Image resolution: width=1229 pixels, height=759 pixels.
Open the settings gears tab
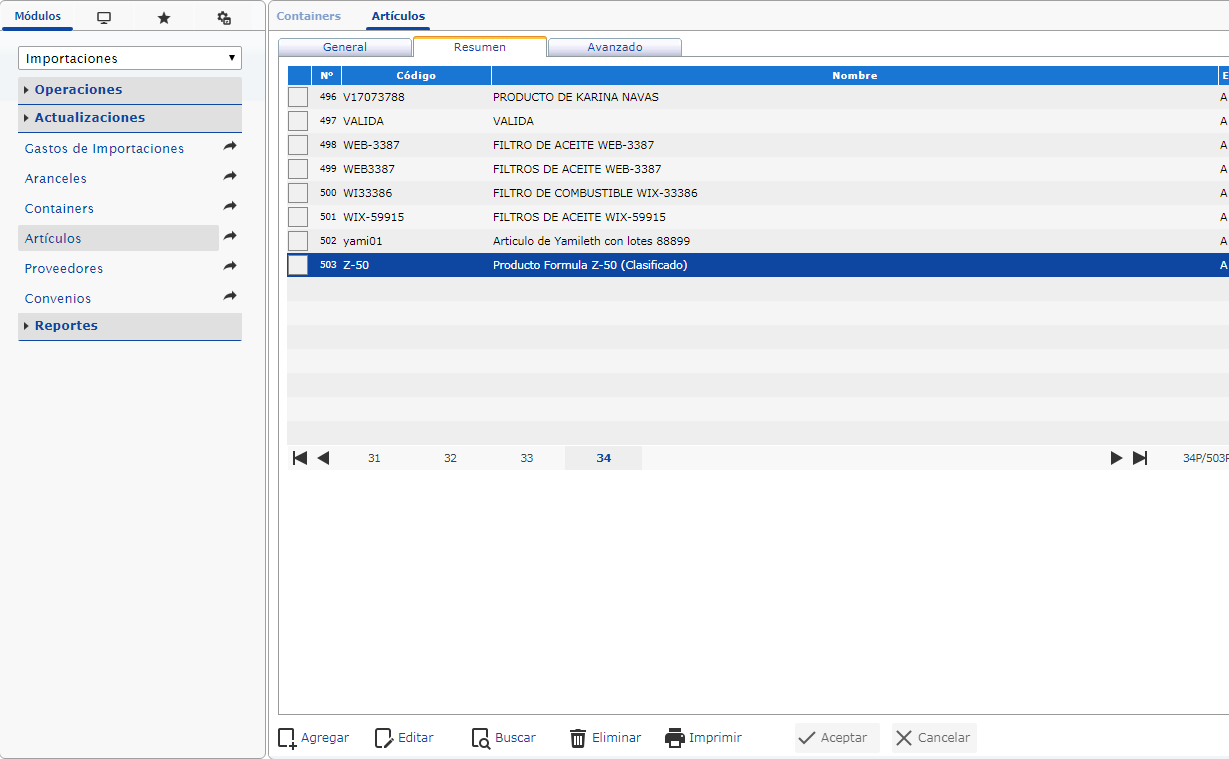coord(224,18)
